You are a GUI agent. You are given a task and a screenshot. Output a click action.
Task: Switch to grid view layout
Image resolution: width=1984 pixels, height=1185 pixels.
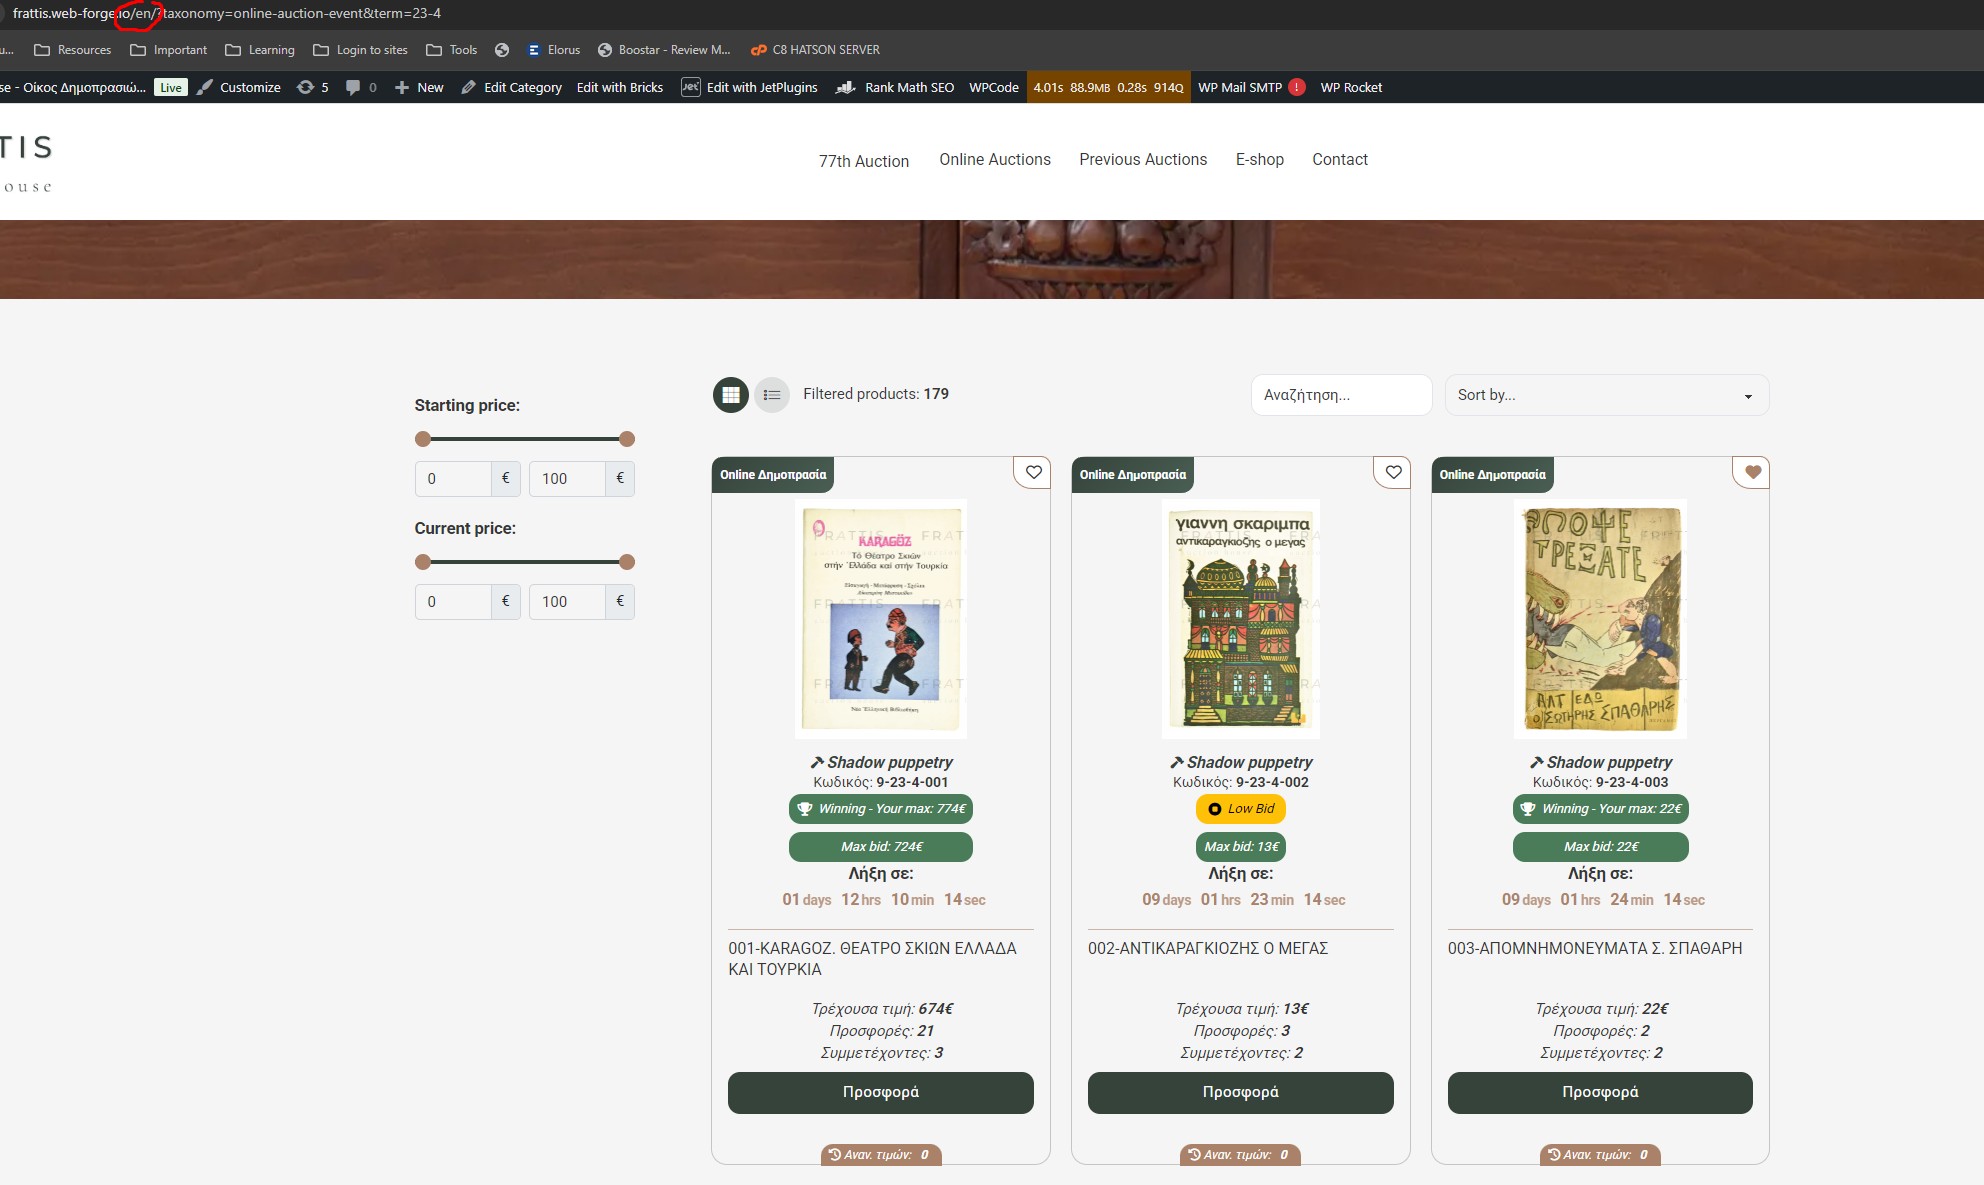[x=731, y=395]
